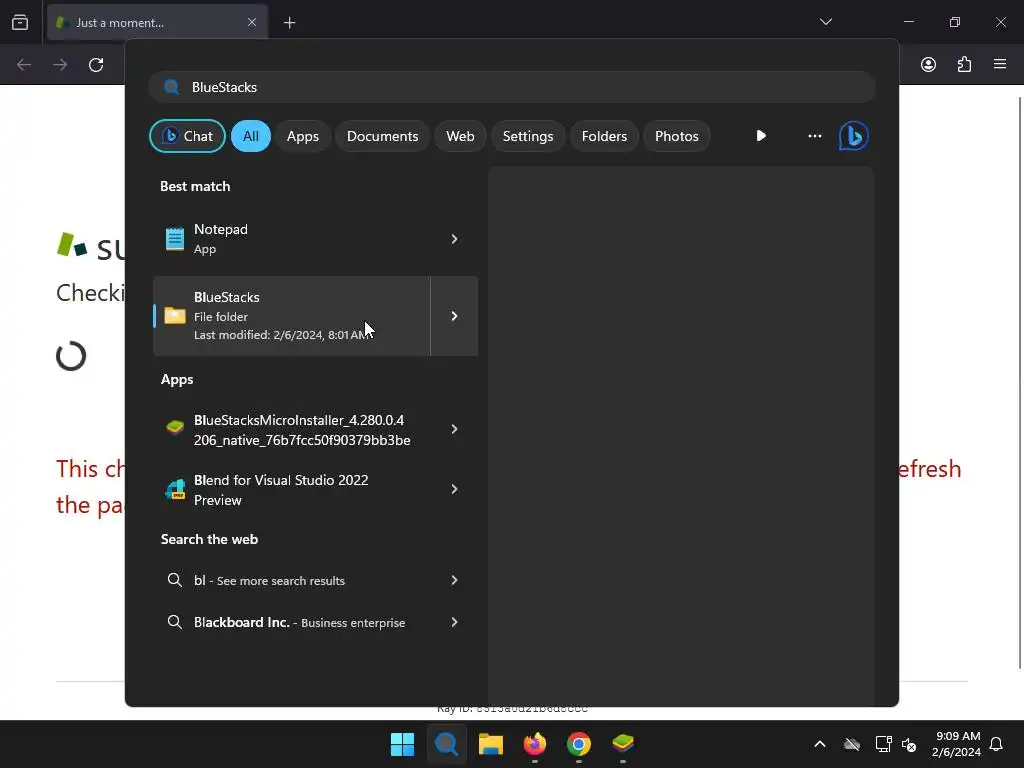1024x768 pixels.
Task: Click the OneDrive cloud tray icon
Action: [852, 744]
